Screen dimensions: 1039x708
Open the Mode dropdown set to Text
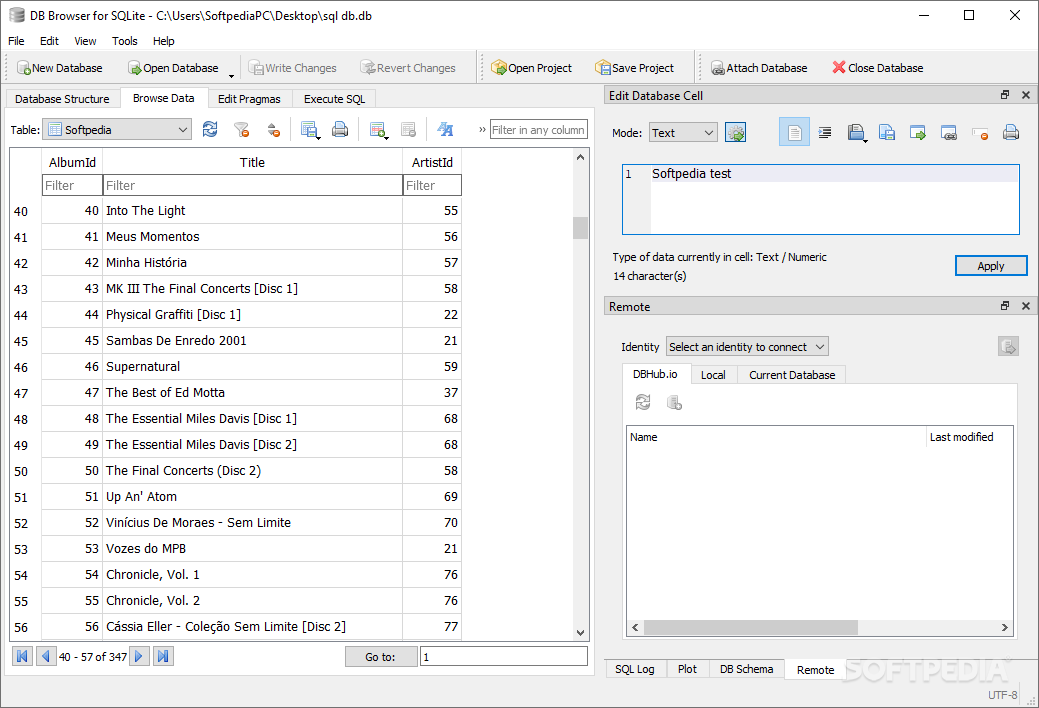tap(683, 133)
